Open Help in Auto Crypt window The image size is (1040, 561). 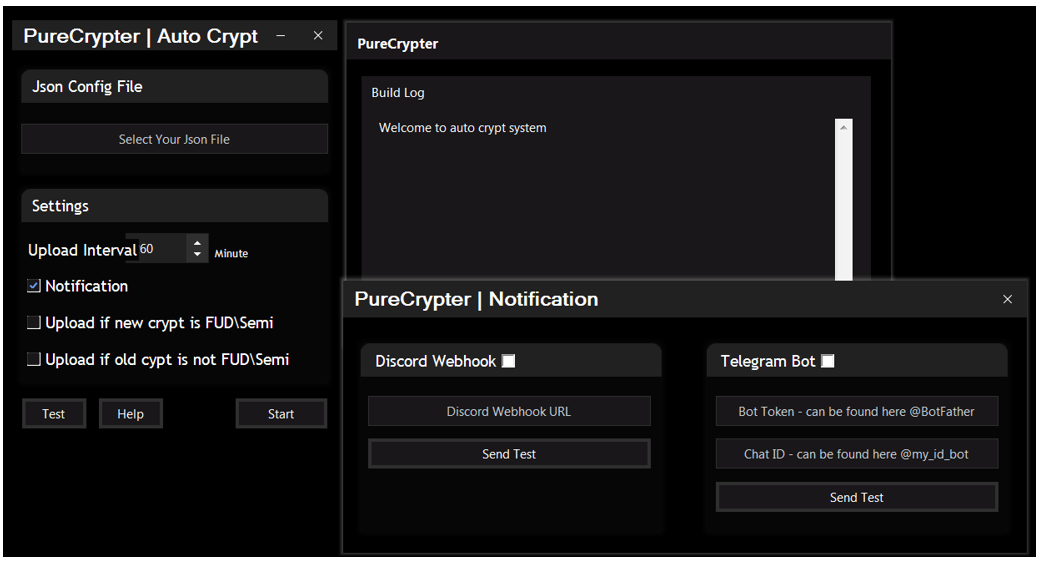click(131, 414)
